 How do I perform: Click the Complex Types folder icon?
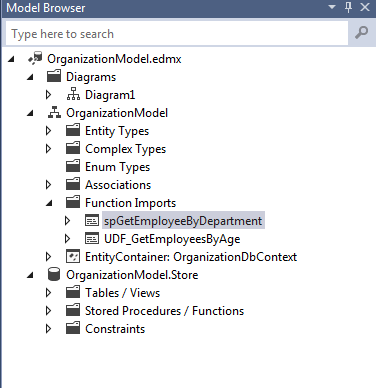73,148
